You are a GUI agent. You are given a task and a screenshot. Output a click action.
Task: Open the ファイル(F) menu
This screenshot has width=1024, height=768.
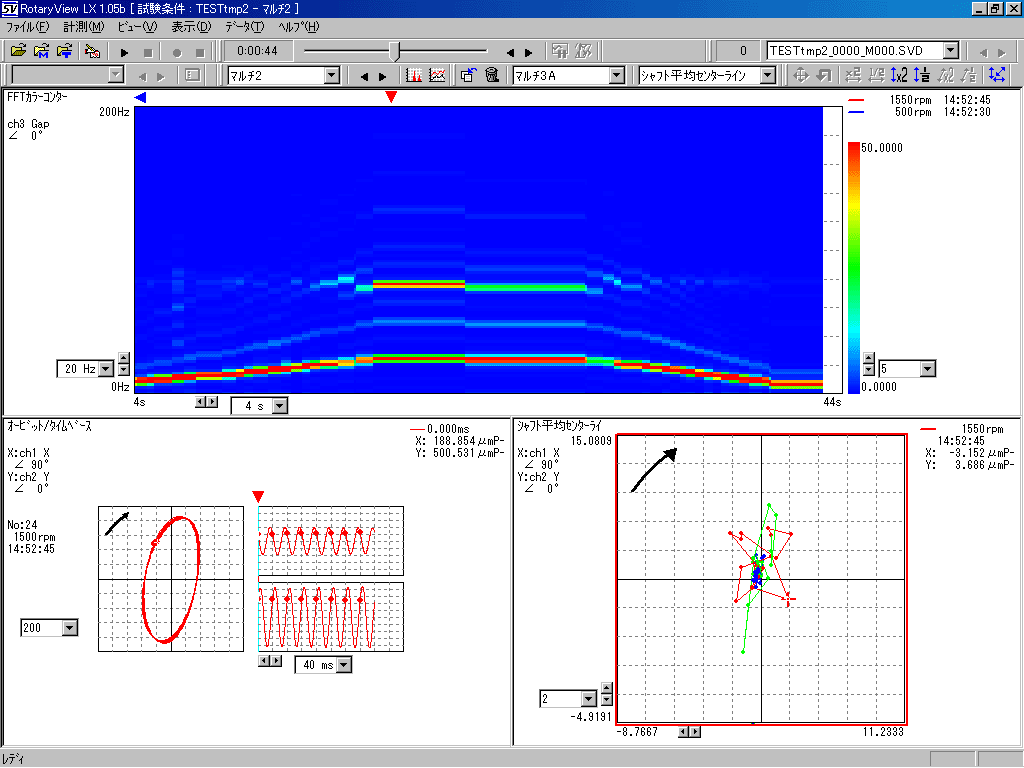tap(27, 27)
